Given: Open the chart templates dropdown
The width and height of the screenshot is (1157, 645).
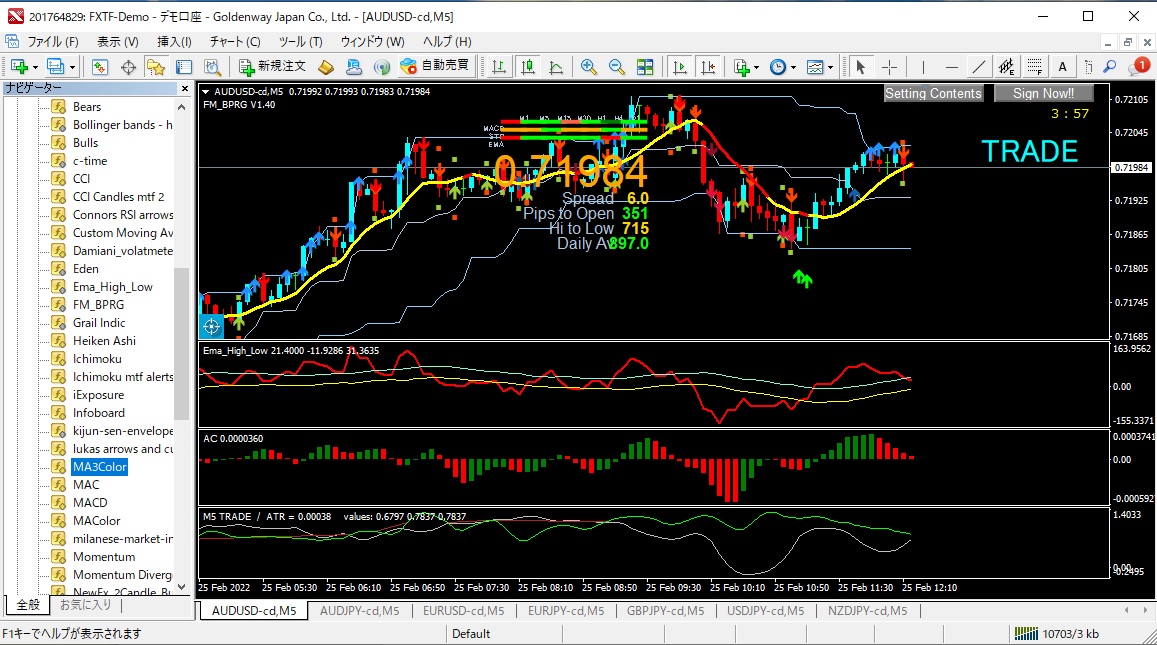Looking at the screenshot, I should coord(830,67).
